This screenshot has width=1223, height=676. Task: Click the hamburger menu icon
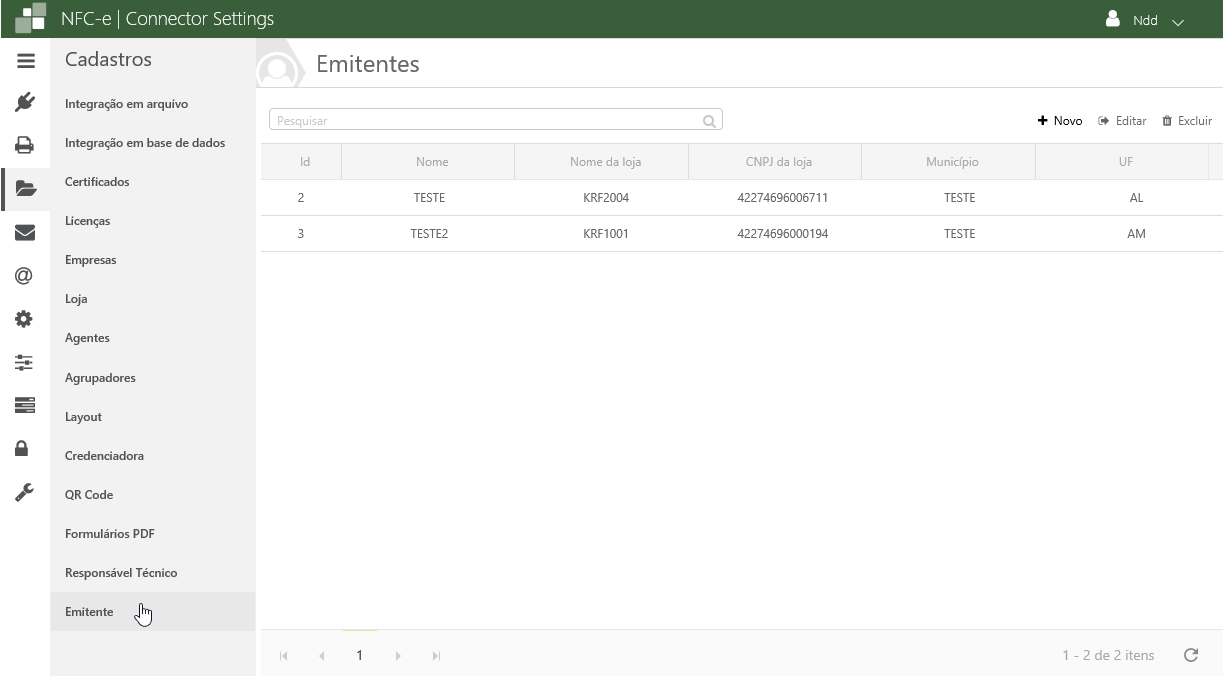tap(25, 61)
